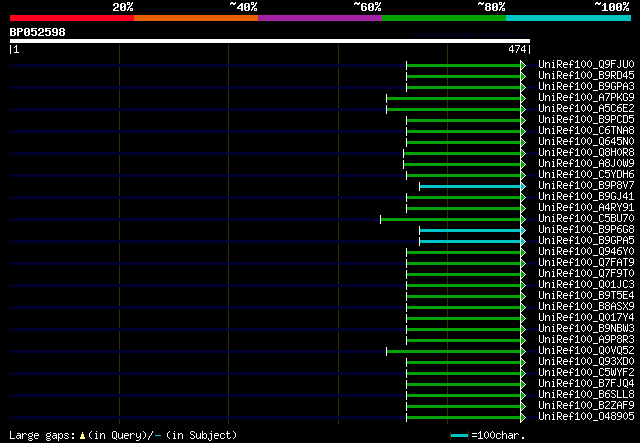Select the UniRef100_B7FJQ4 hit label
Screen dimensions: 640x443
click(x=586, y=384)
